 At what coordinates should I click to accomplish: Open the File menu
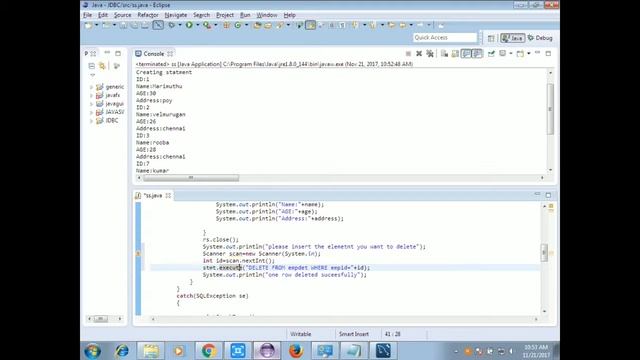[87, 15]
